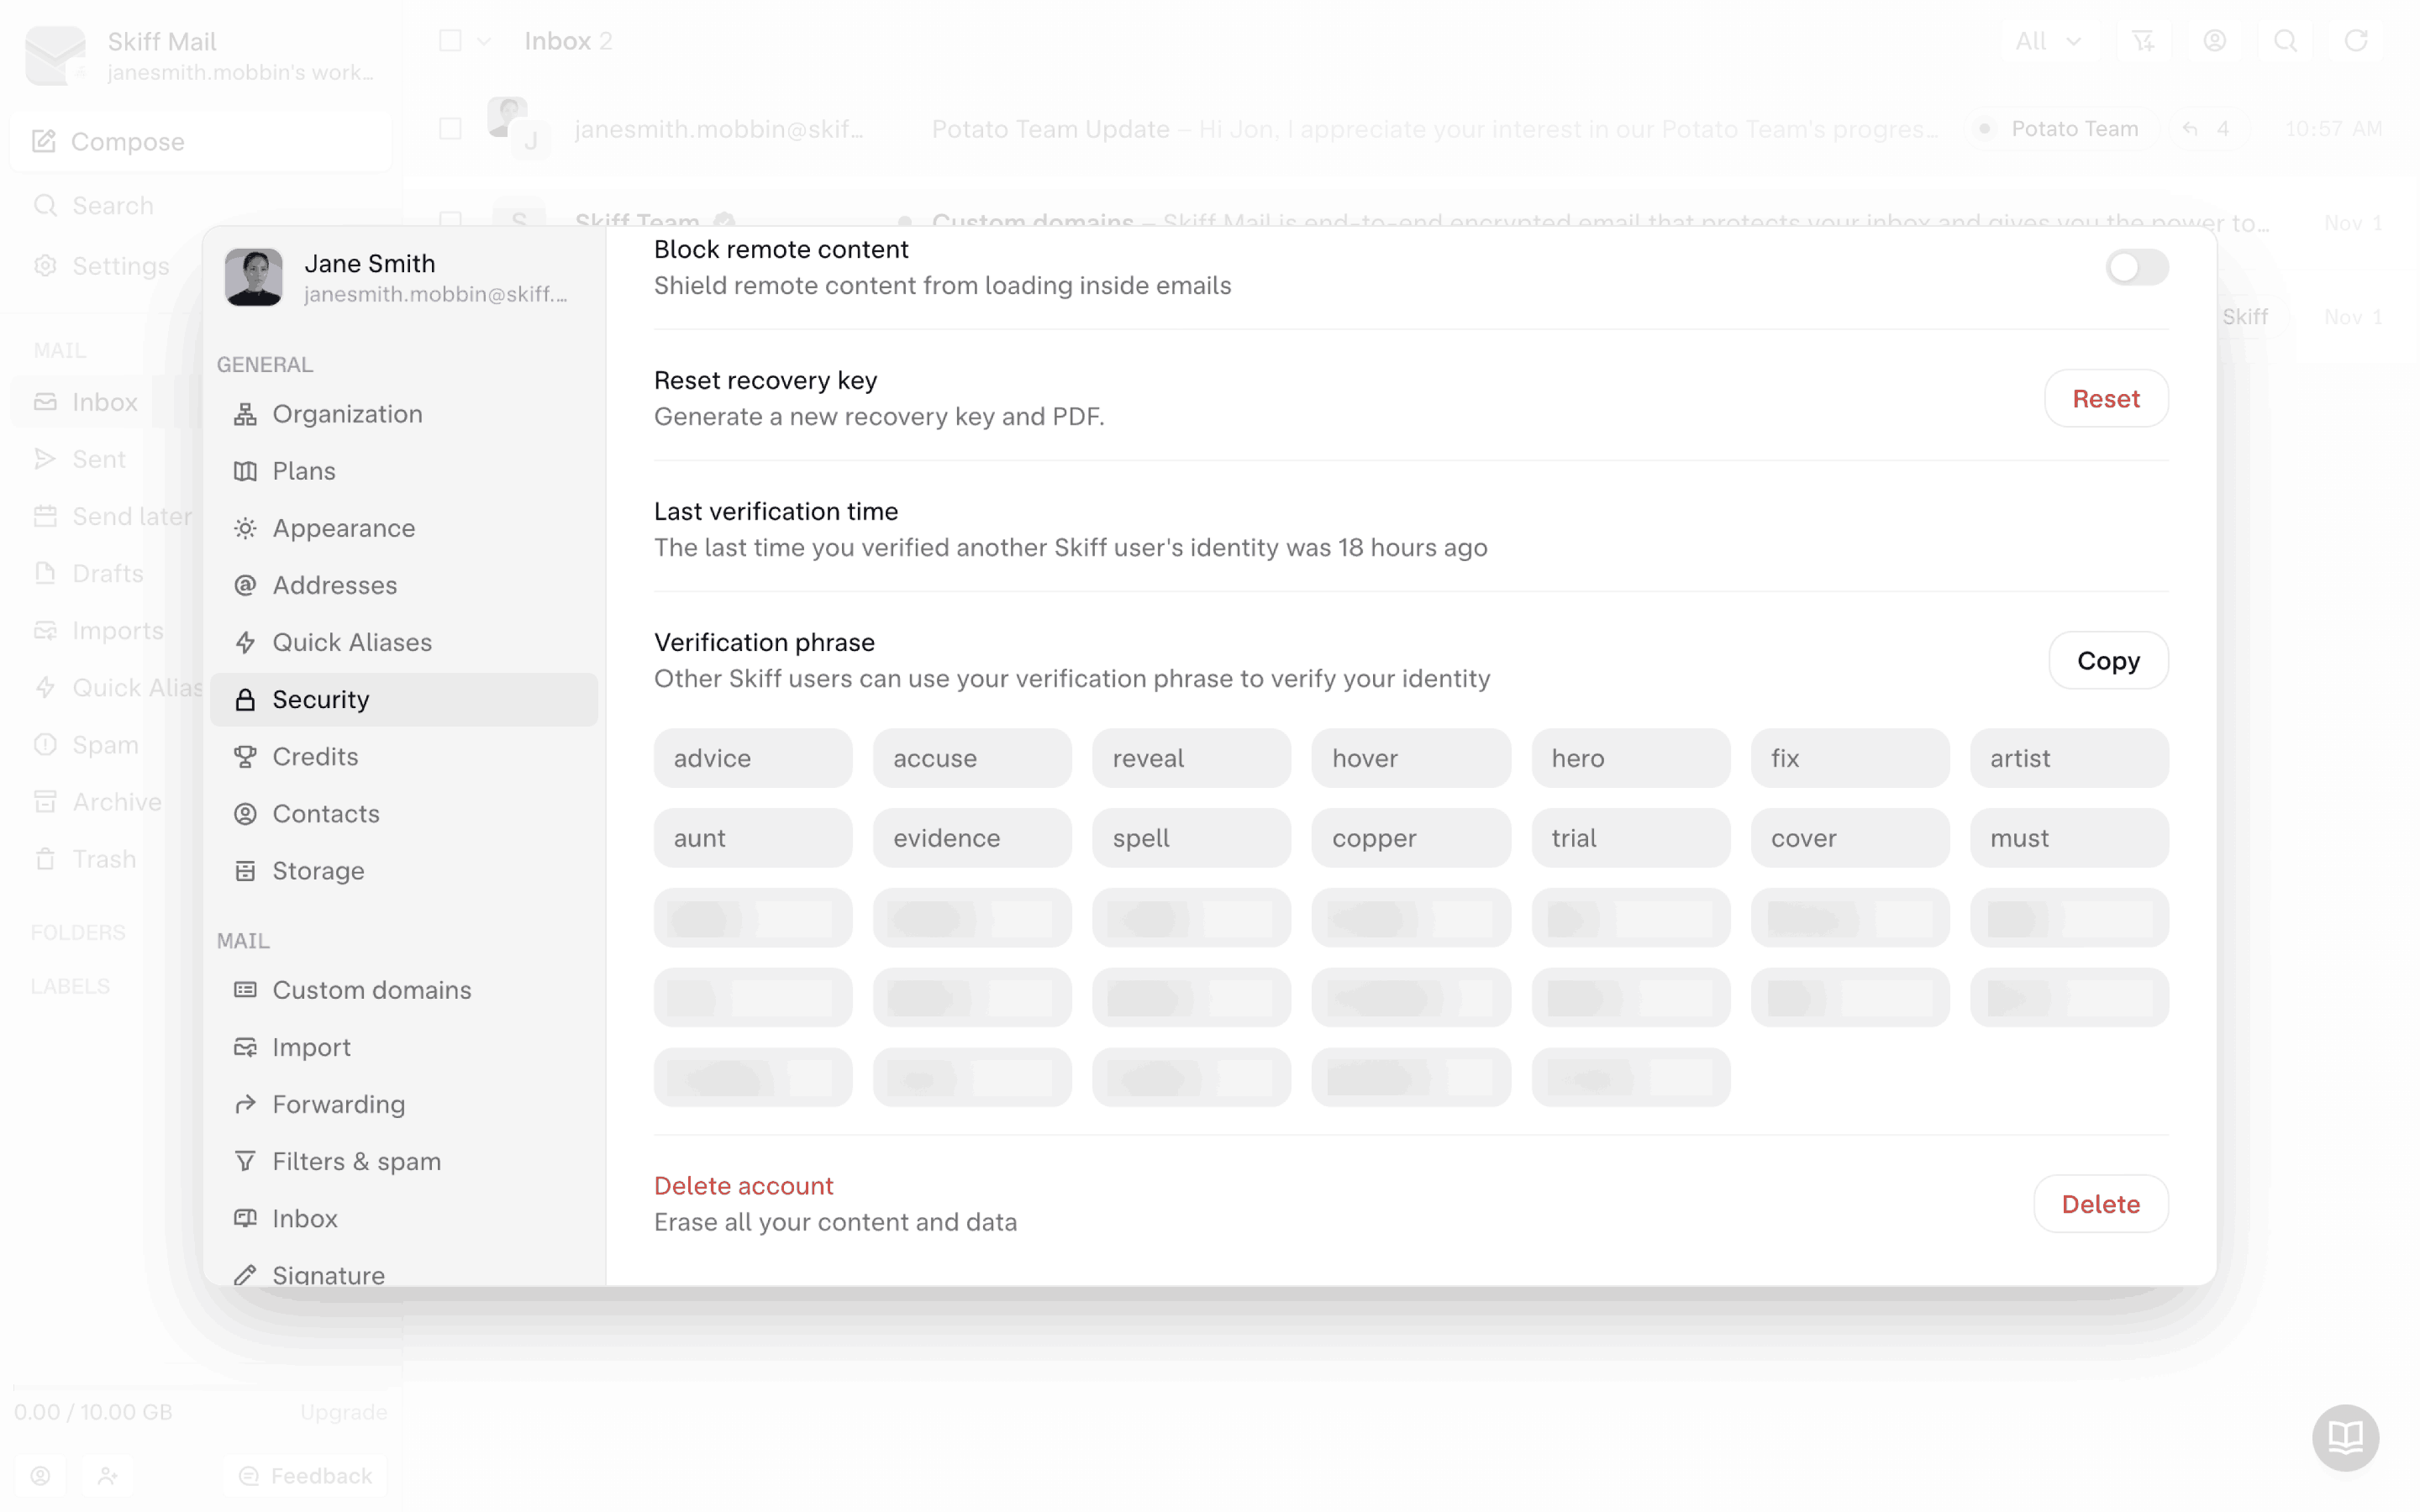Click Jane Smith's profile photo
2420x1512 pixels.
[x=253, y=277]
